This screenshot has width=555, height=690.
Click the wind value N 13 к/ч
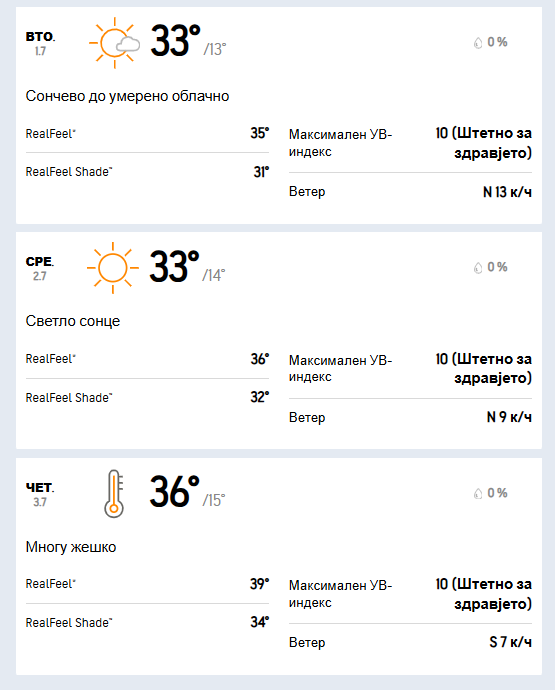coord(507,192)
